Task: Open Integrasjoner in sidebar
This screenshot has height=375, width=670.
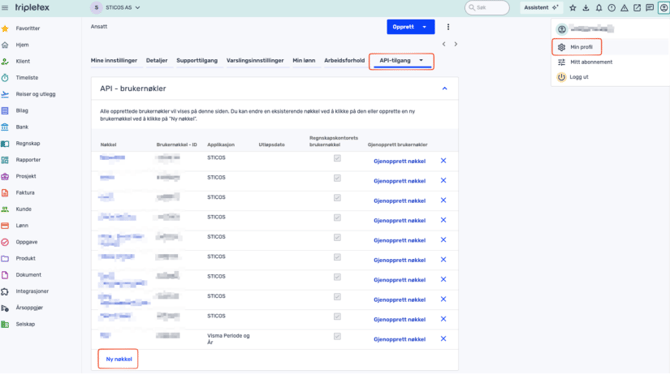Action: (32, 292)
